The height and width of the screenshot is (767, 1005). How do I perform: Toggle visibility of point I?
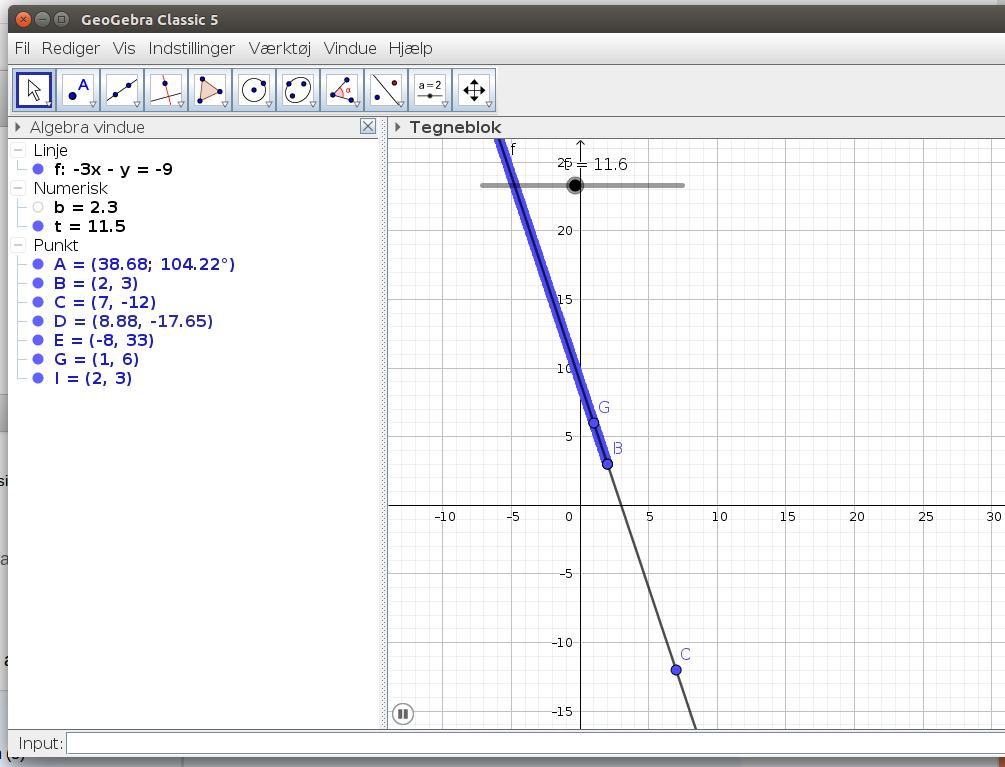click(38, 378)
